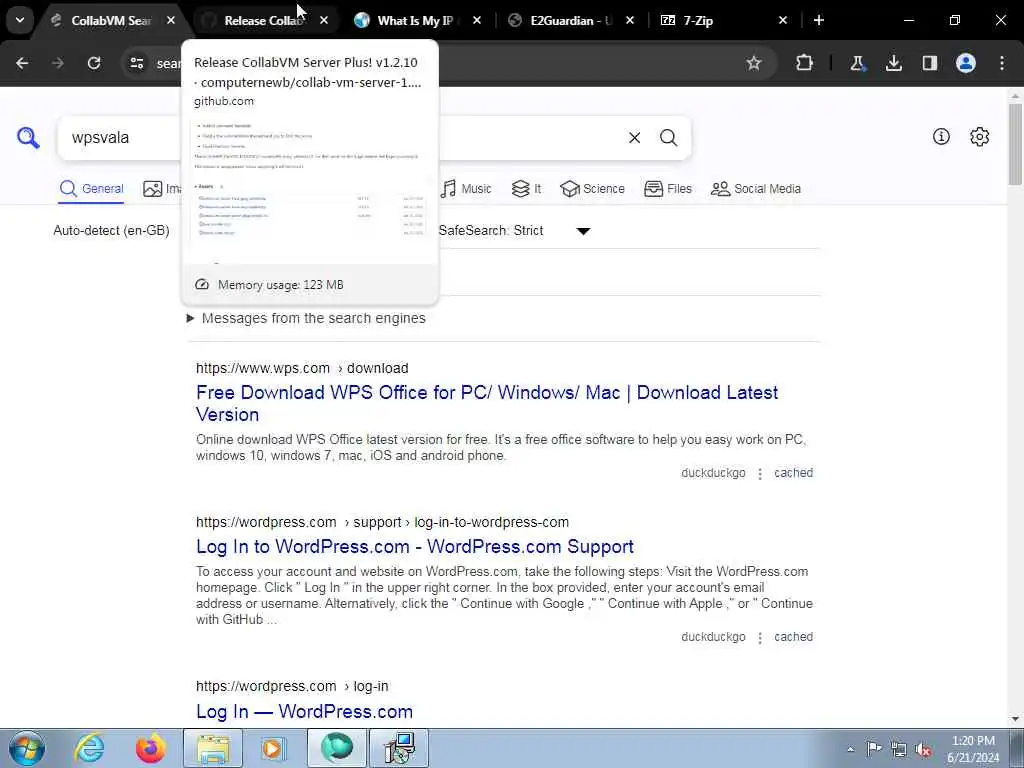Open cached copy of WPS Office result

coord(793,473)
